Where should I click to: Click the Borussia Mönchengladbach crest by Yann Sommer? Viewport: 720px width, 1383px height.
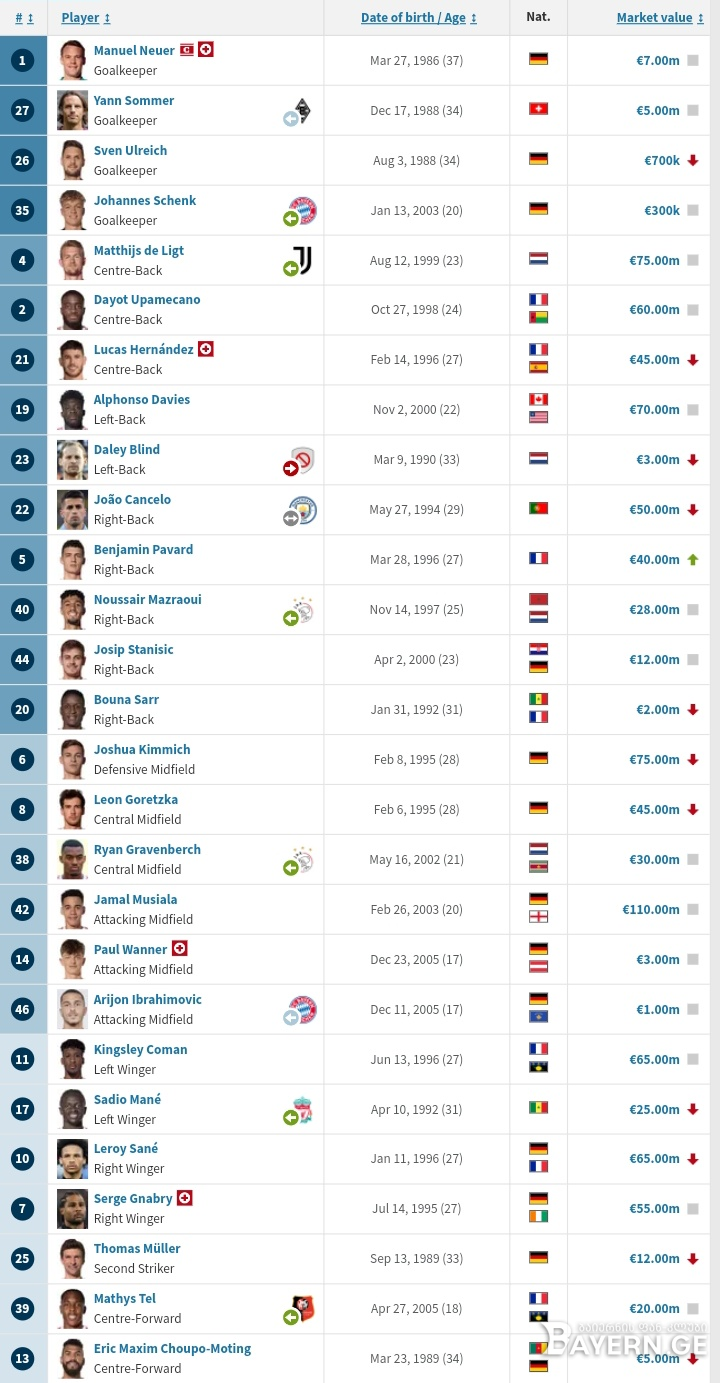point(303,110)
